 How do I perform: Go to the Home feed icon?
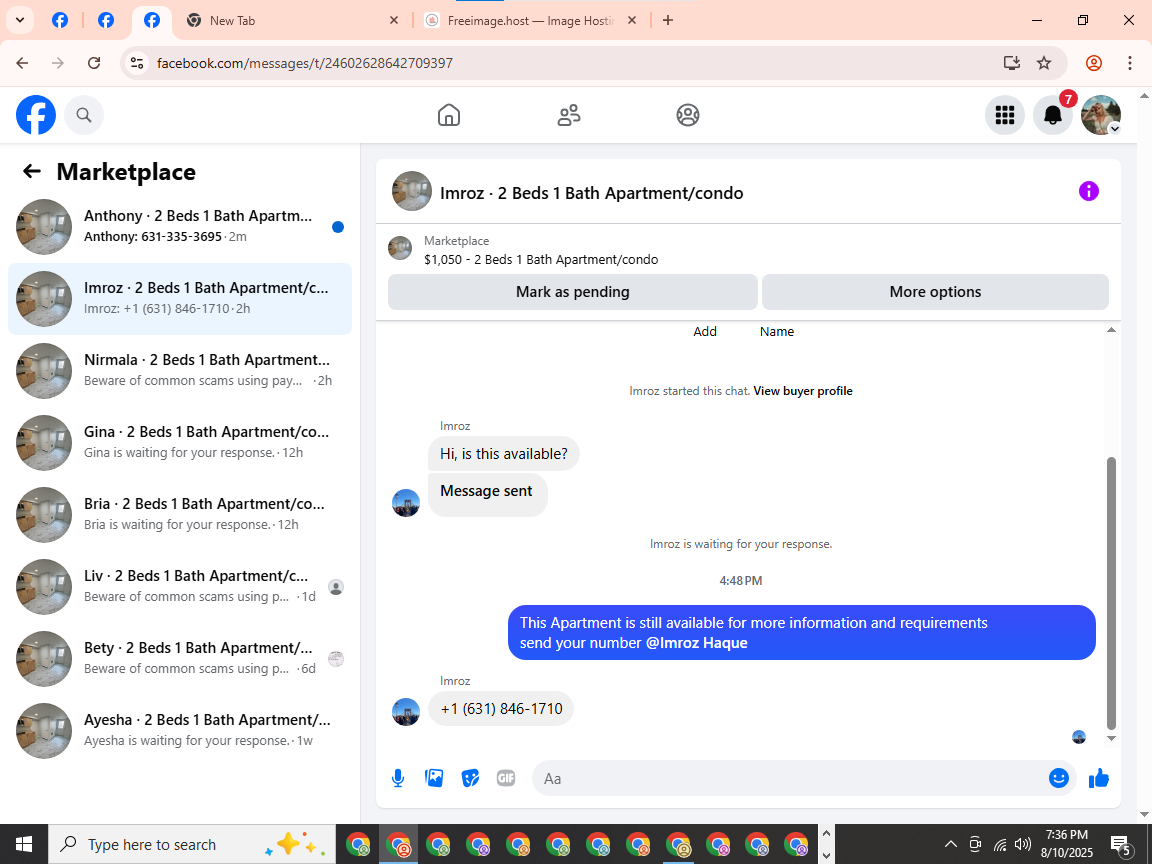(x=449, y=115)
